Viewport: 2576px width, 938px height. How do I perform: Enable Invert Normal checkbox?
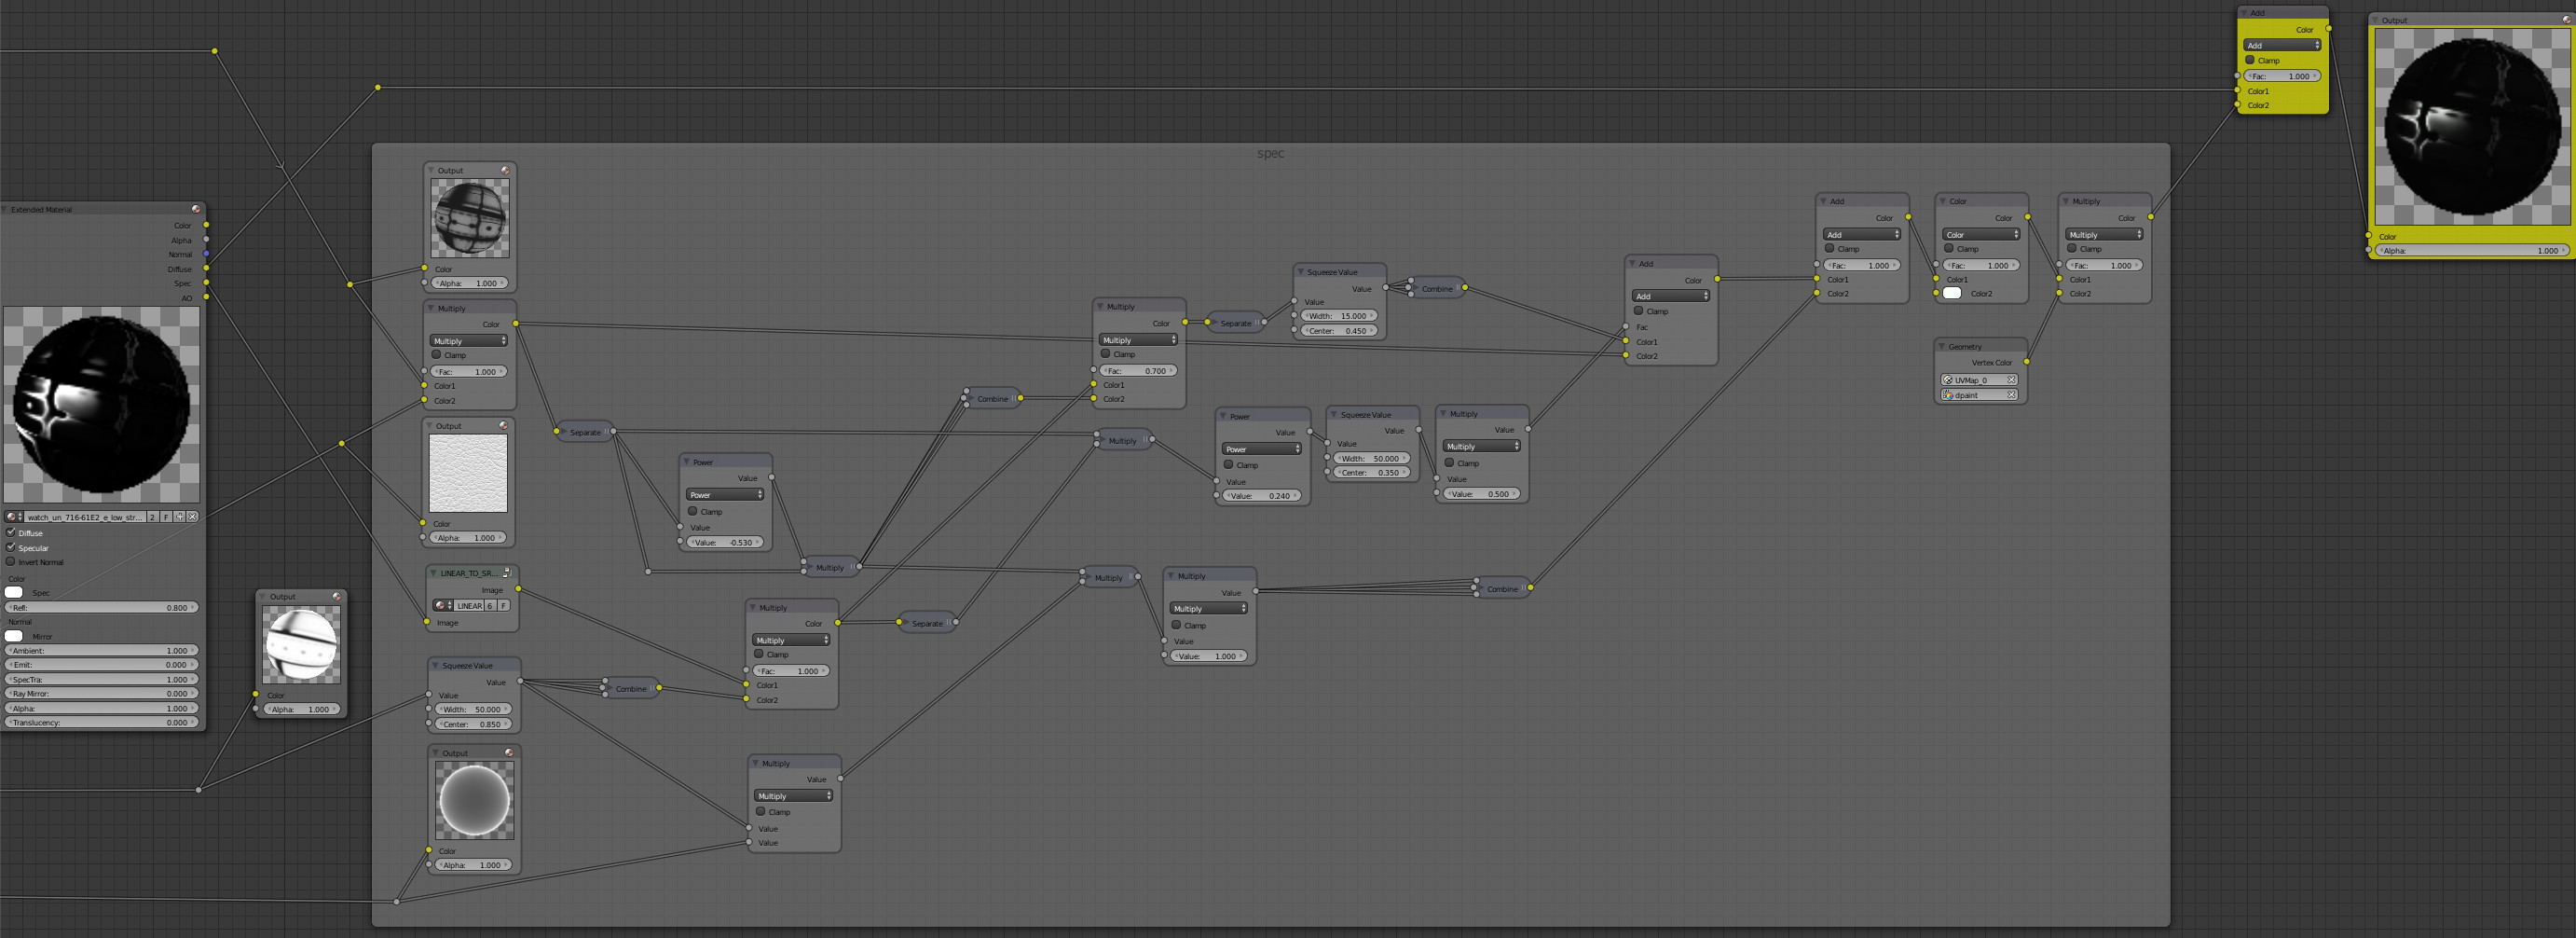11,562
